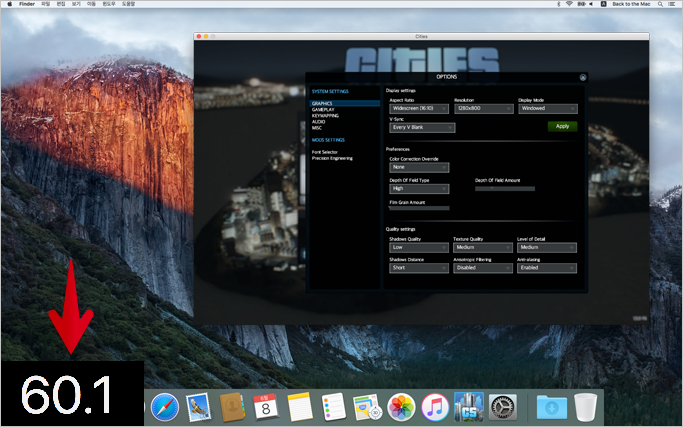
Task: Open the 이동 (Go) menu
Action: pos(91,4)
